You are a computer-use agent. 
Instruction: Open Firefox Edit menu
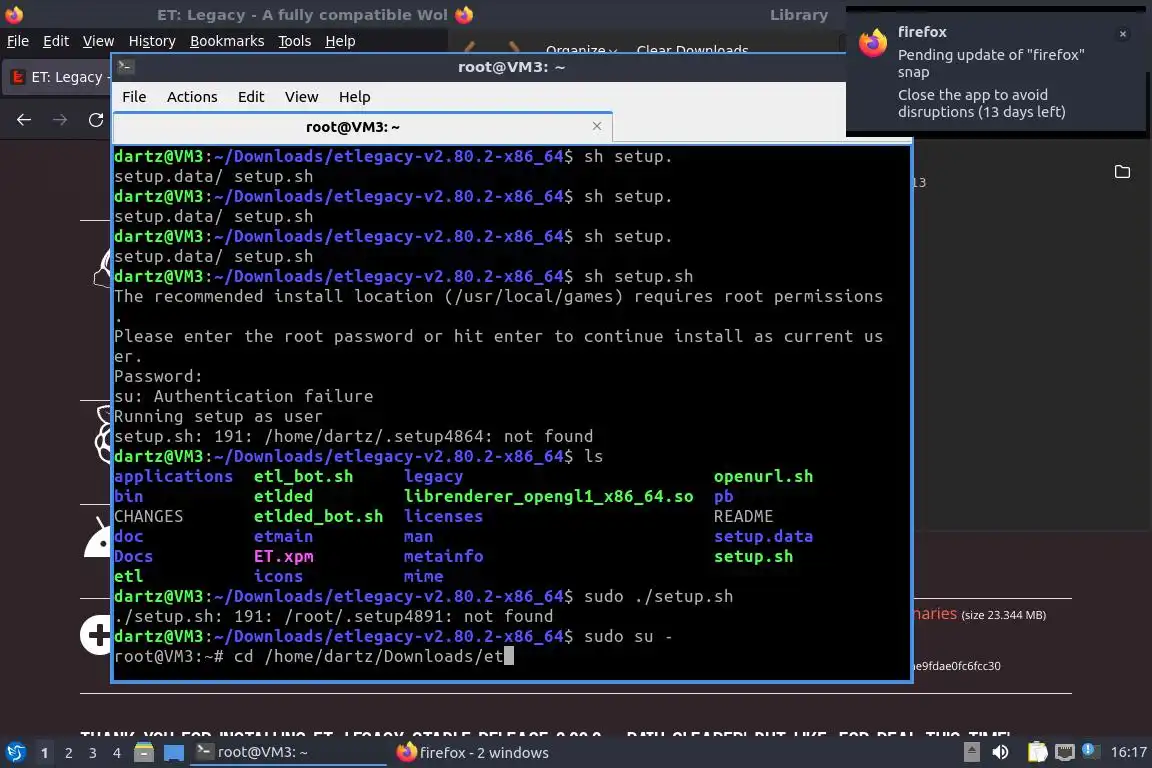(56, 41)
